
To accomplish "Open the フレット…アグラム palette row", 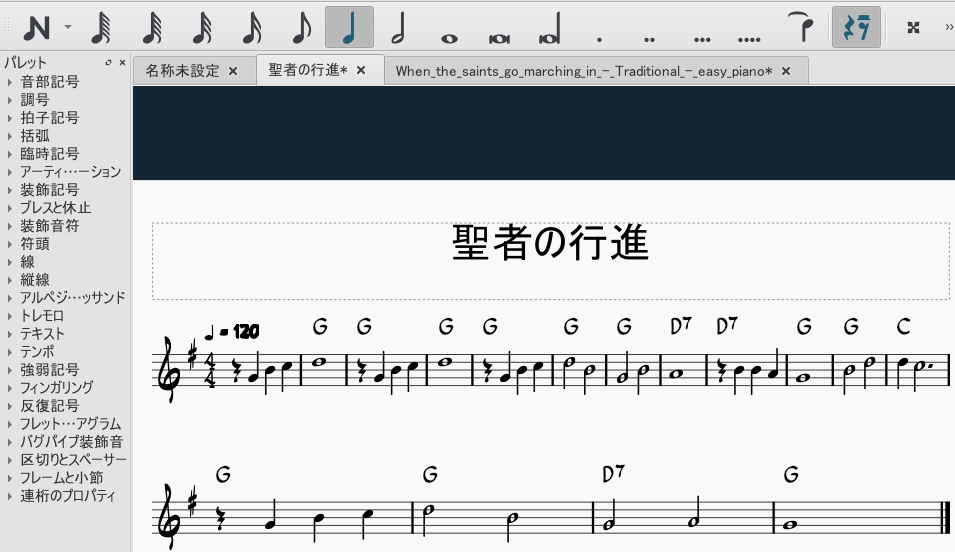I will tap(66, 423).
